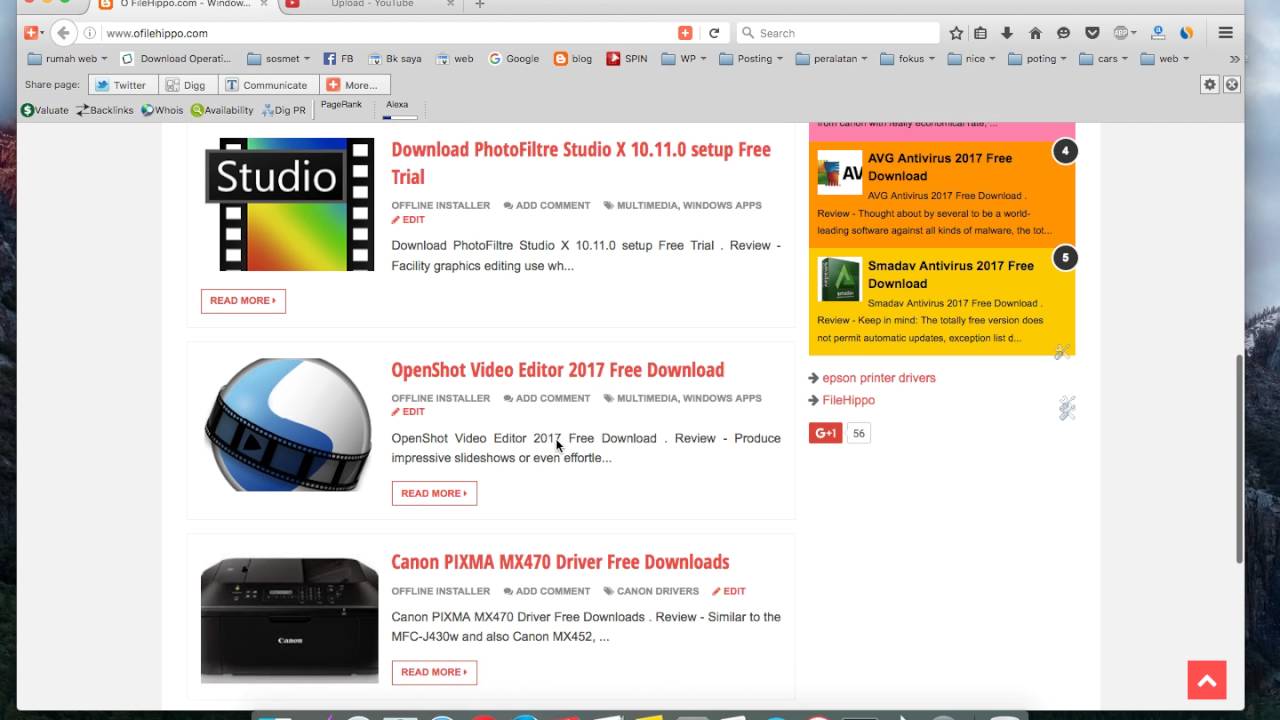This screenshot has height=720, width=1280.
Task: Click the PhotoFiltre Studio thumbnail image
Action: coord(290,204)
